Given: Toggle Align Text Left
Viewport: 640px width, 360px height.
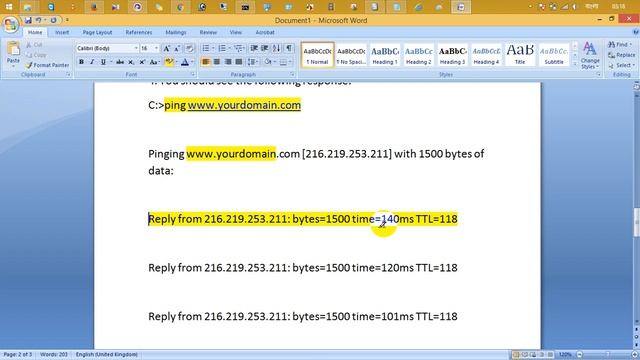Looking at the screenshot, I should coord(206,62).
